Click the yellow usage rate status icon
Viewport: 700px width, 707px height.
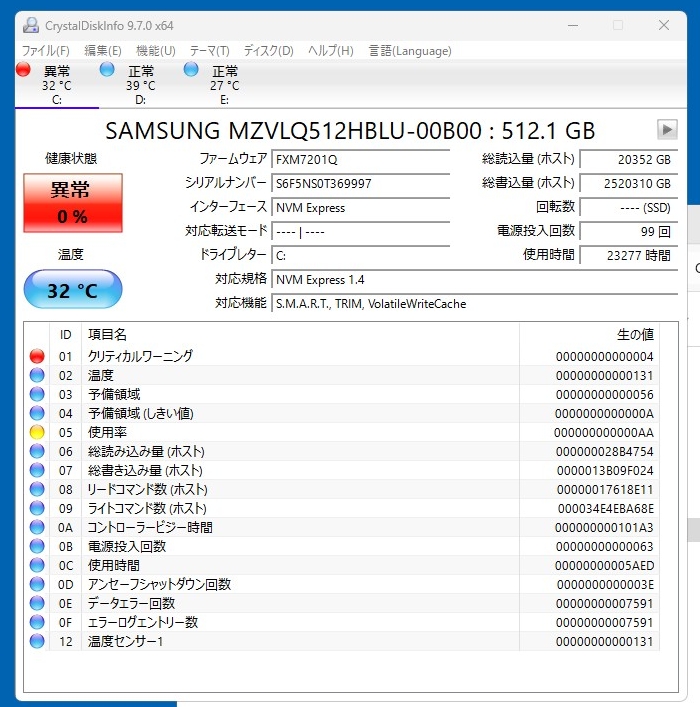pyautogui.click(x=38, y=432)
